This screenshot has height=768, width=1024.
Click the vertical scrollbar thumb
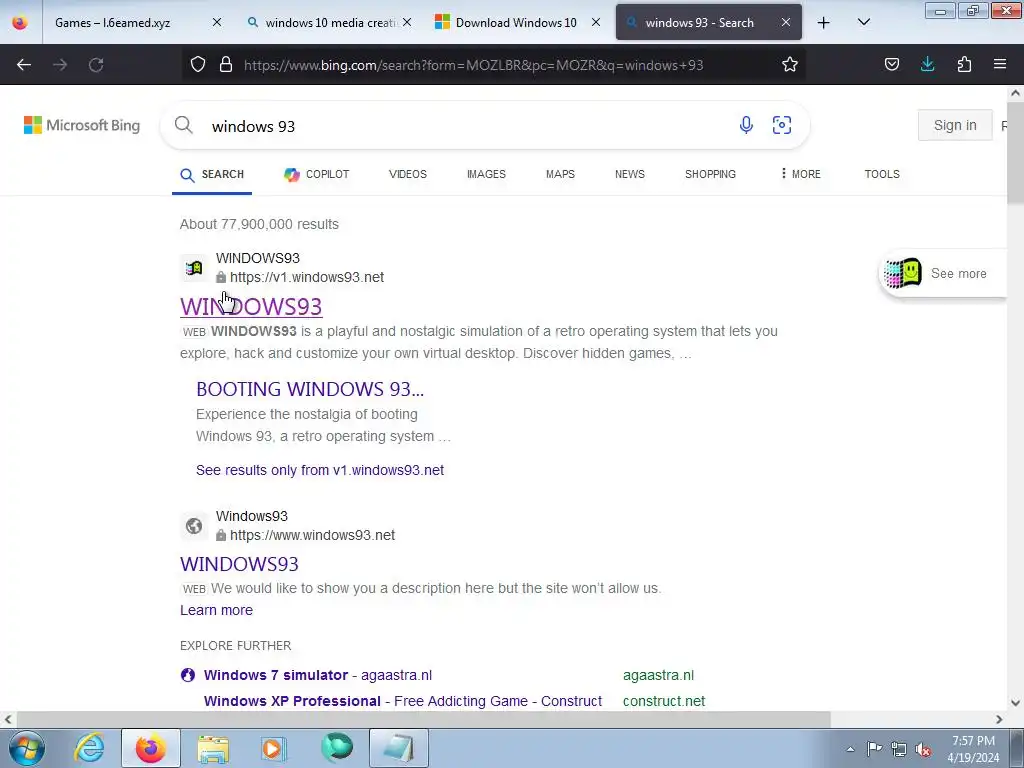point(1015,155)
